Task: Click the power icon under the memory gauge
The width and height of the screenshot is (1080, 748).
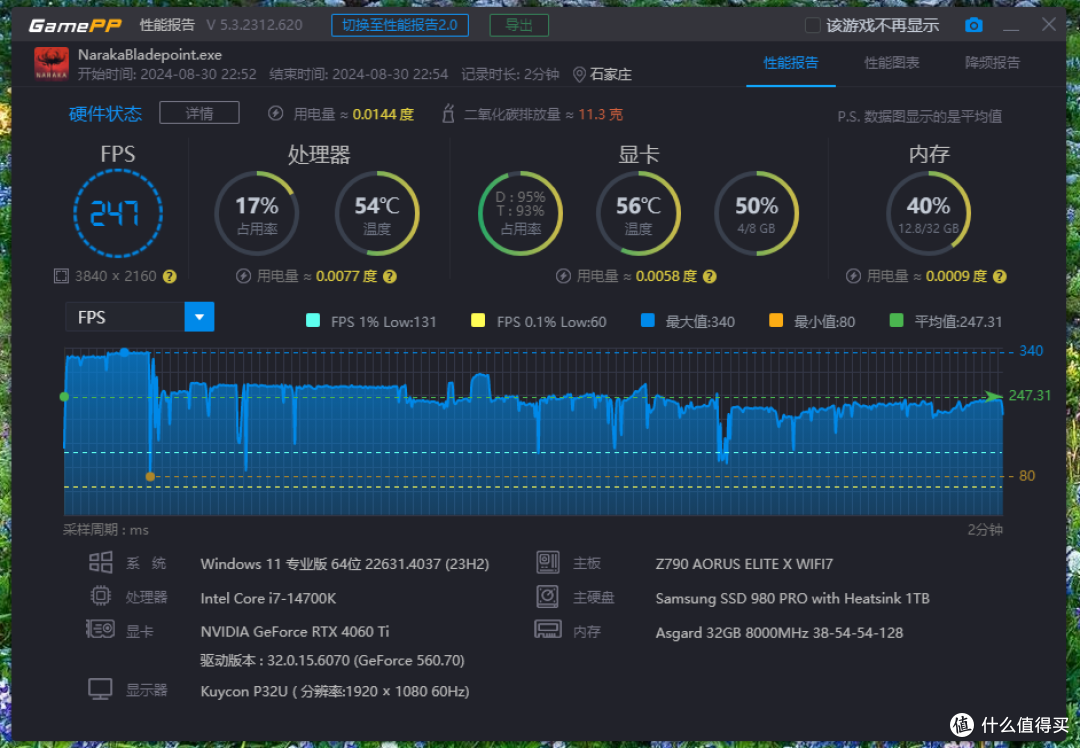Action: (x=853, y=276)
